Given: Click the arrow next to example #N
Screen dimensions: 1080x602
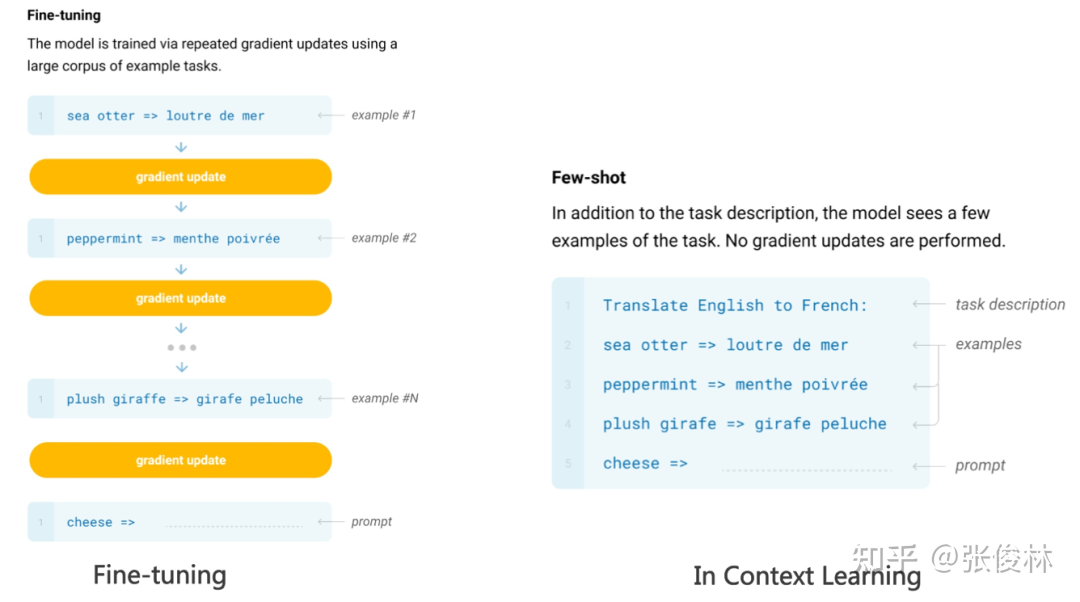Looking at the screenshot, I should 330,398.
